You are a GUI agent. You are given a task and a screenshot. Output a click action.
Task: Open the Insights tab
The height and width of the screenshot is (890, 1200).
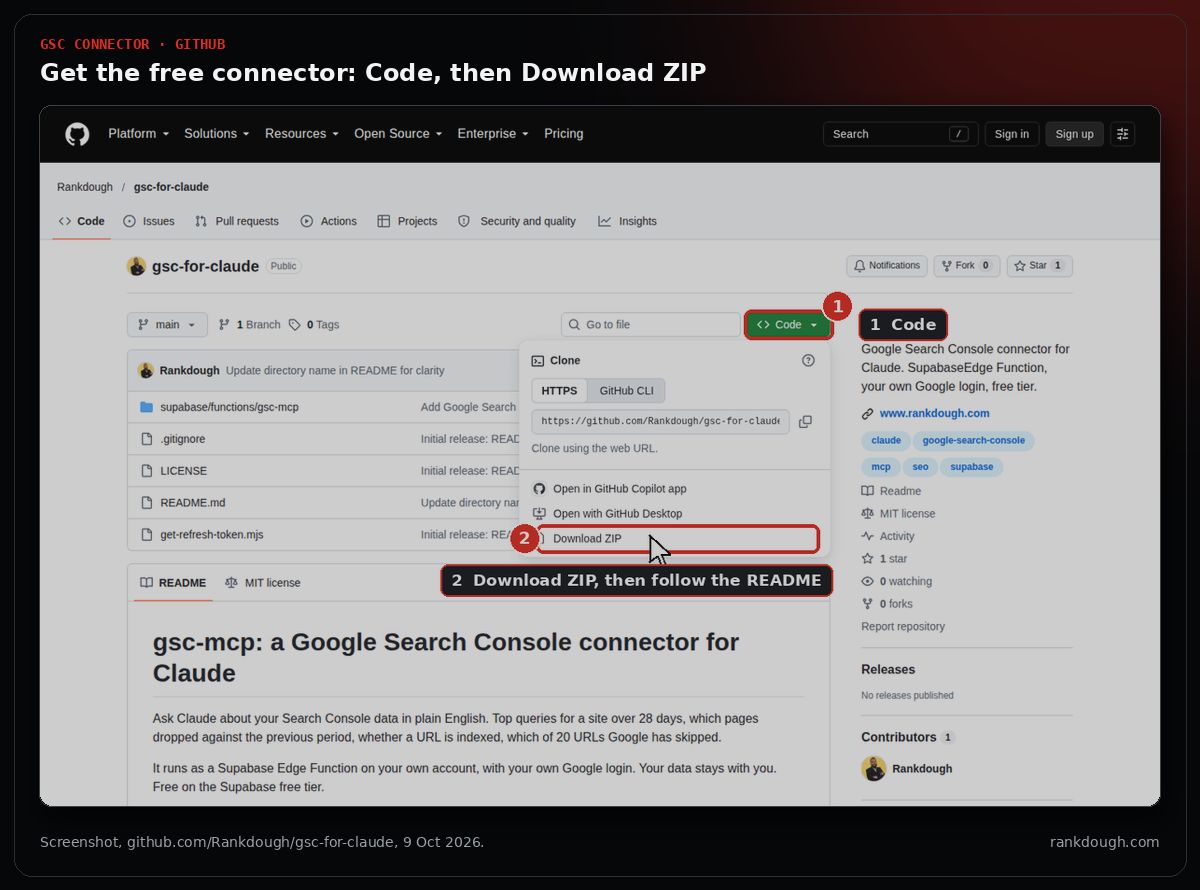pos(628,221)
